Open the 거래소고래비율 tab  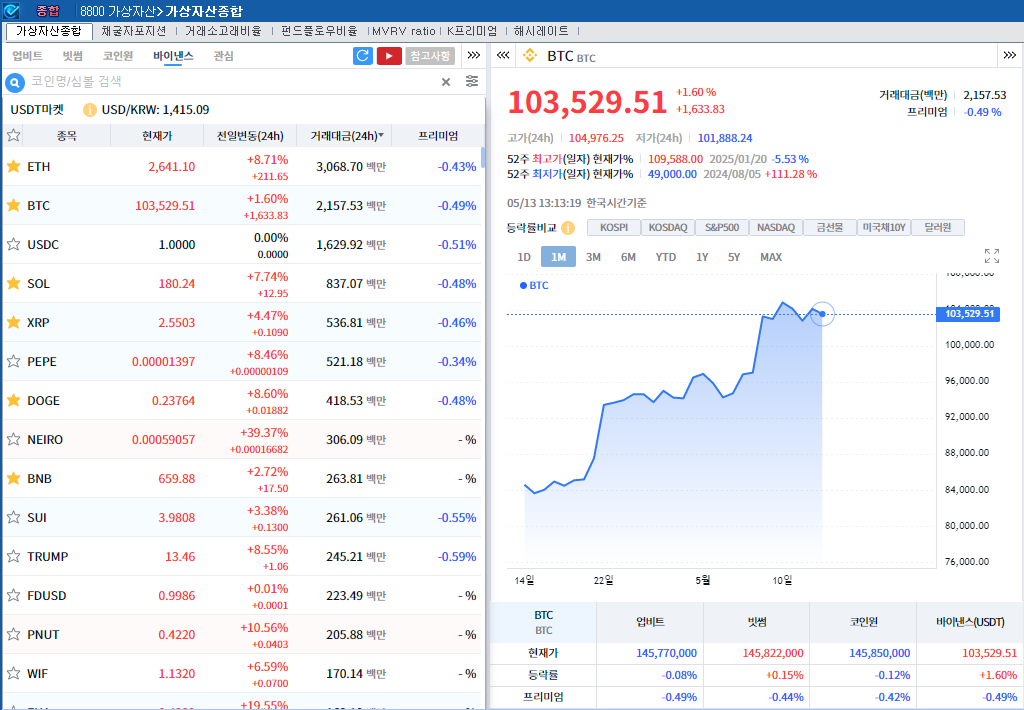223,31
